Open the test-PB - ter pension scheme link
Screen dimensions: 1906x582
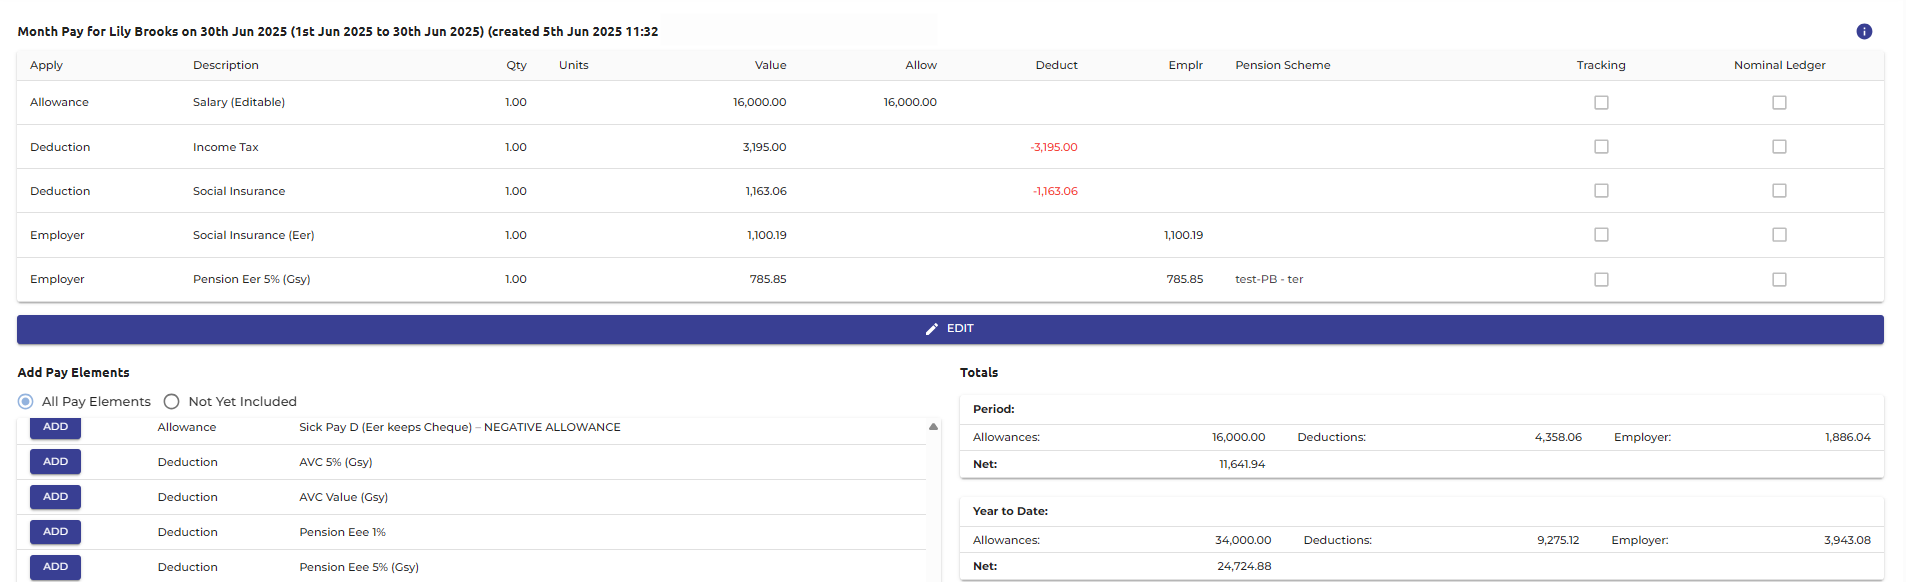[x=1269, y=279]
